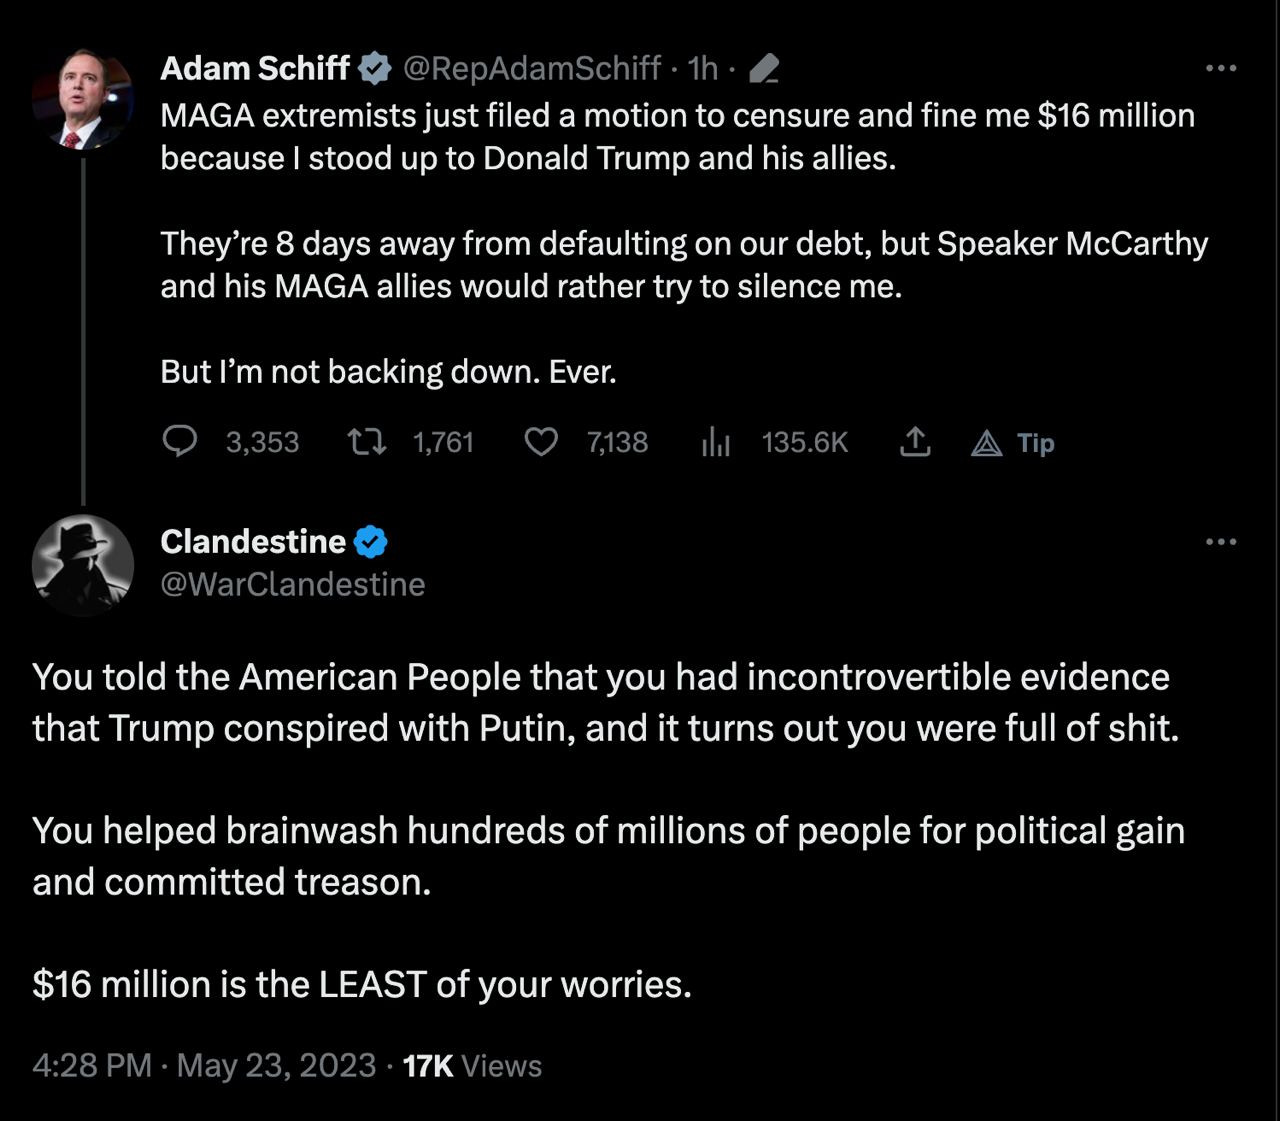Click Clandestine's blue verified badge
1280x1121 pixels.
(371, 542)
